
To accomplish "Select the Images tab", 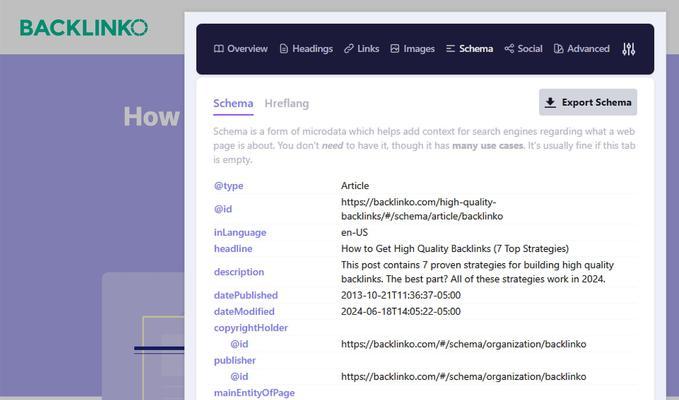I will [412, 49].
